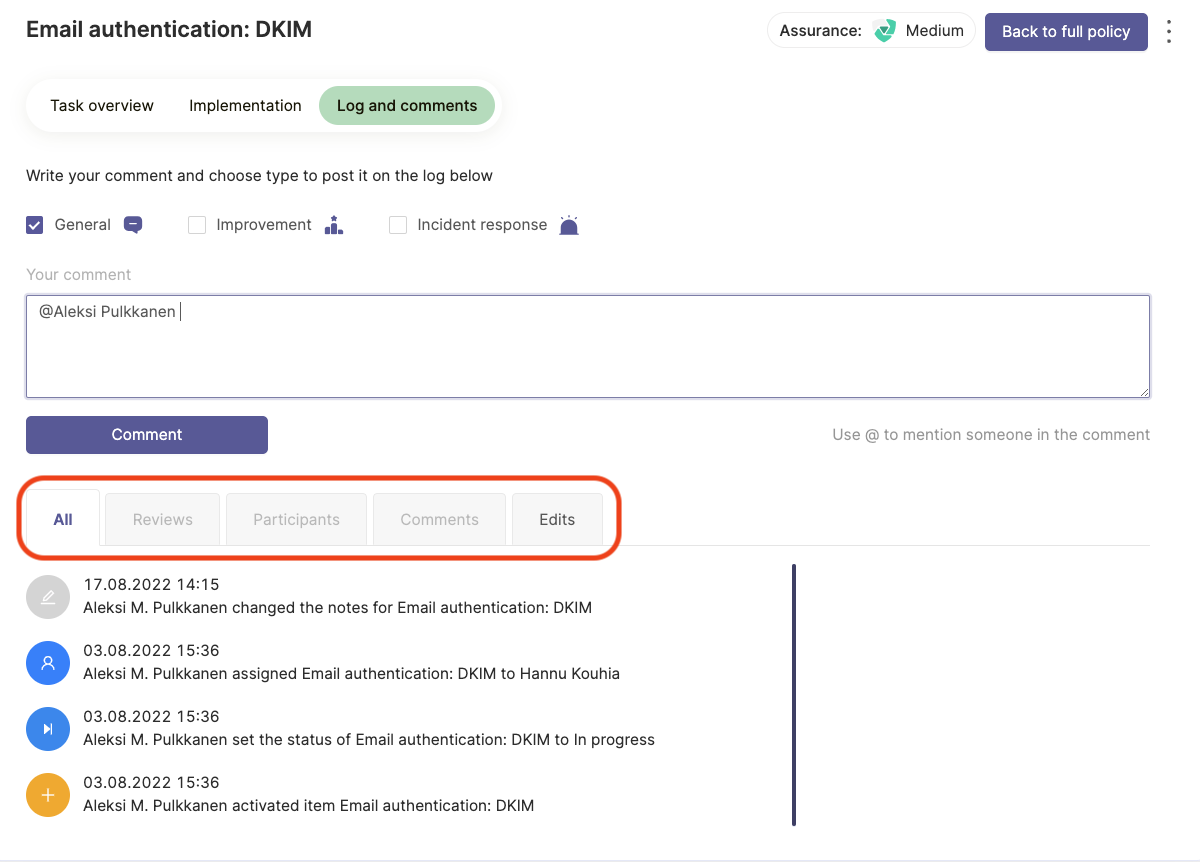
Task: Click the blue person icon for the assignment entry
Action: tap(48, 663)
